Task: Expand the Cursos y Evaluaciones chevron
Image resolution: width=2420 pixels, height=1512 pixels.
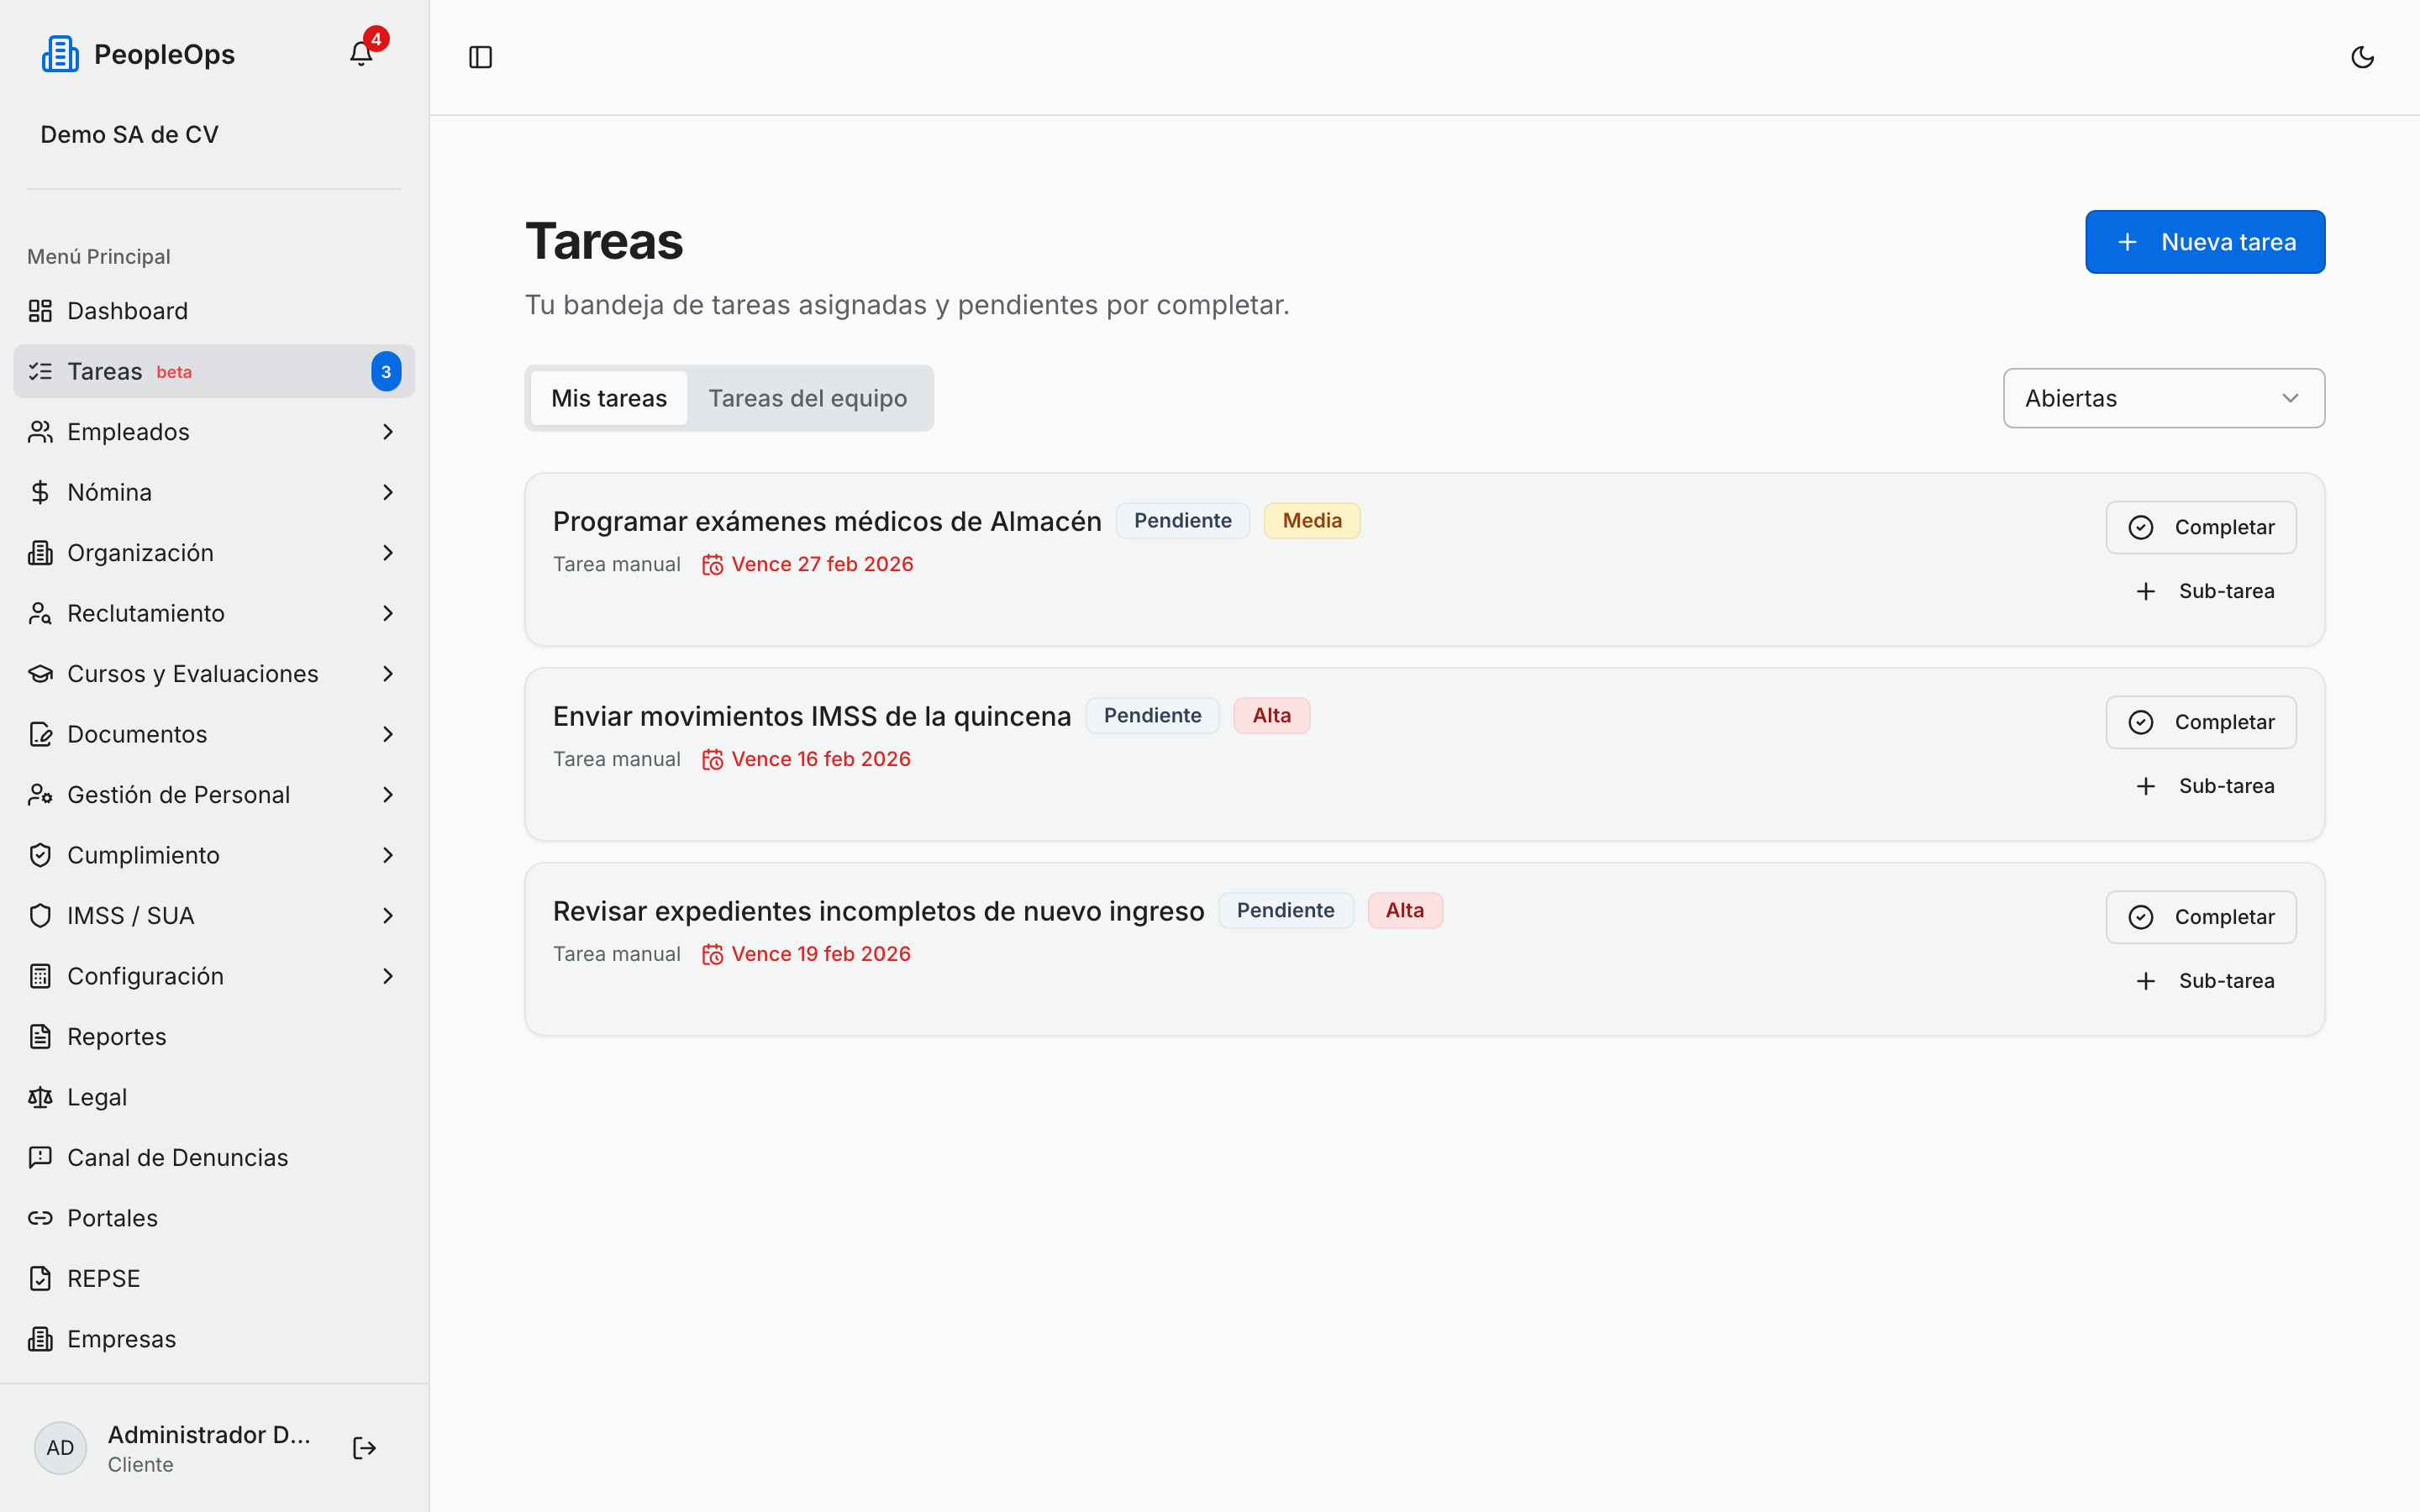Action: pos(388,674)
